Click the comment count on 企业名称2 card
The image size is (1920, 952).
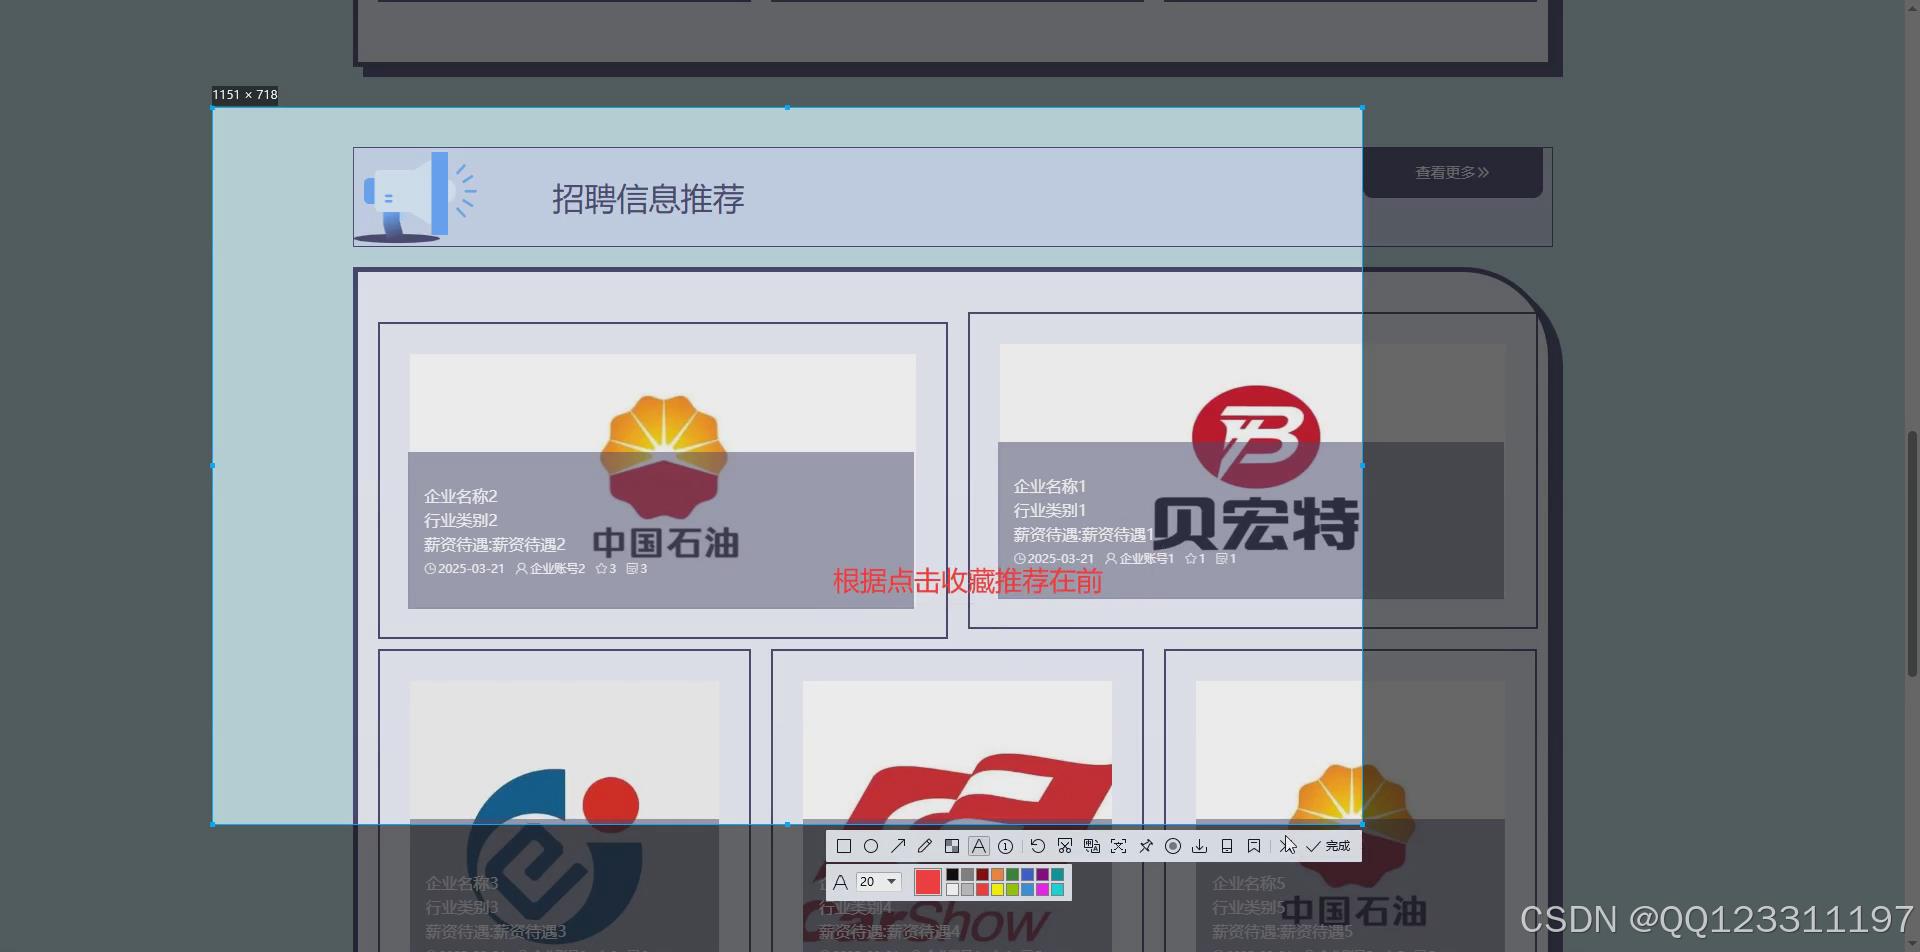pyautogui.click(x=637, y=568)
